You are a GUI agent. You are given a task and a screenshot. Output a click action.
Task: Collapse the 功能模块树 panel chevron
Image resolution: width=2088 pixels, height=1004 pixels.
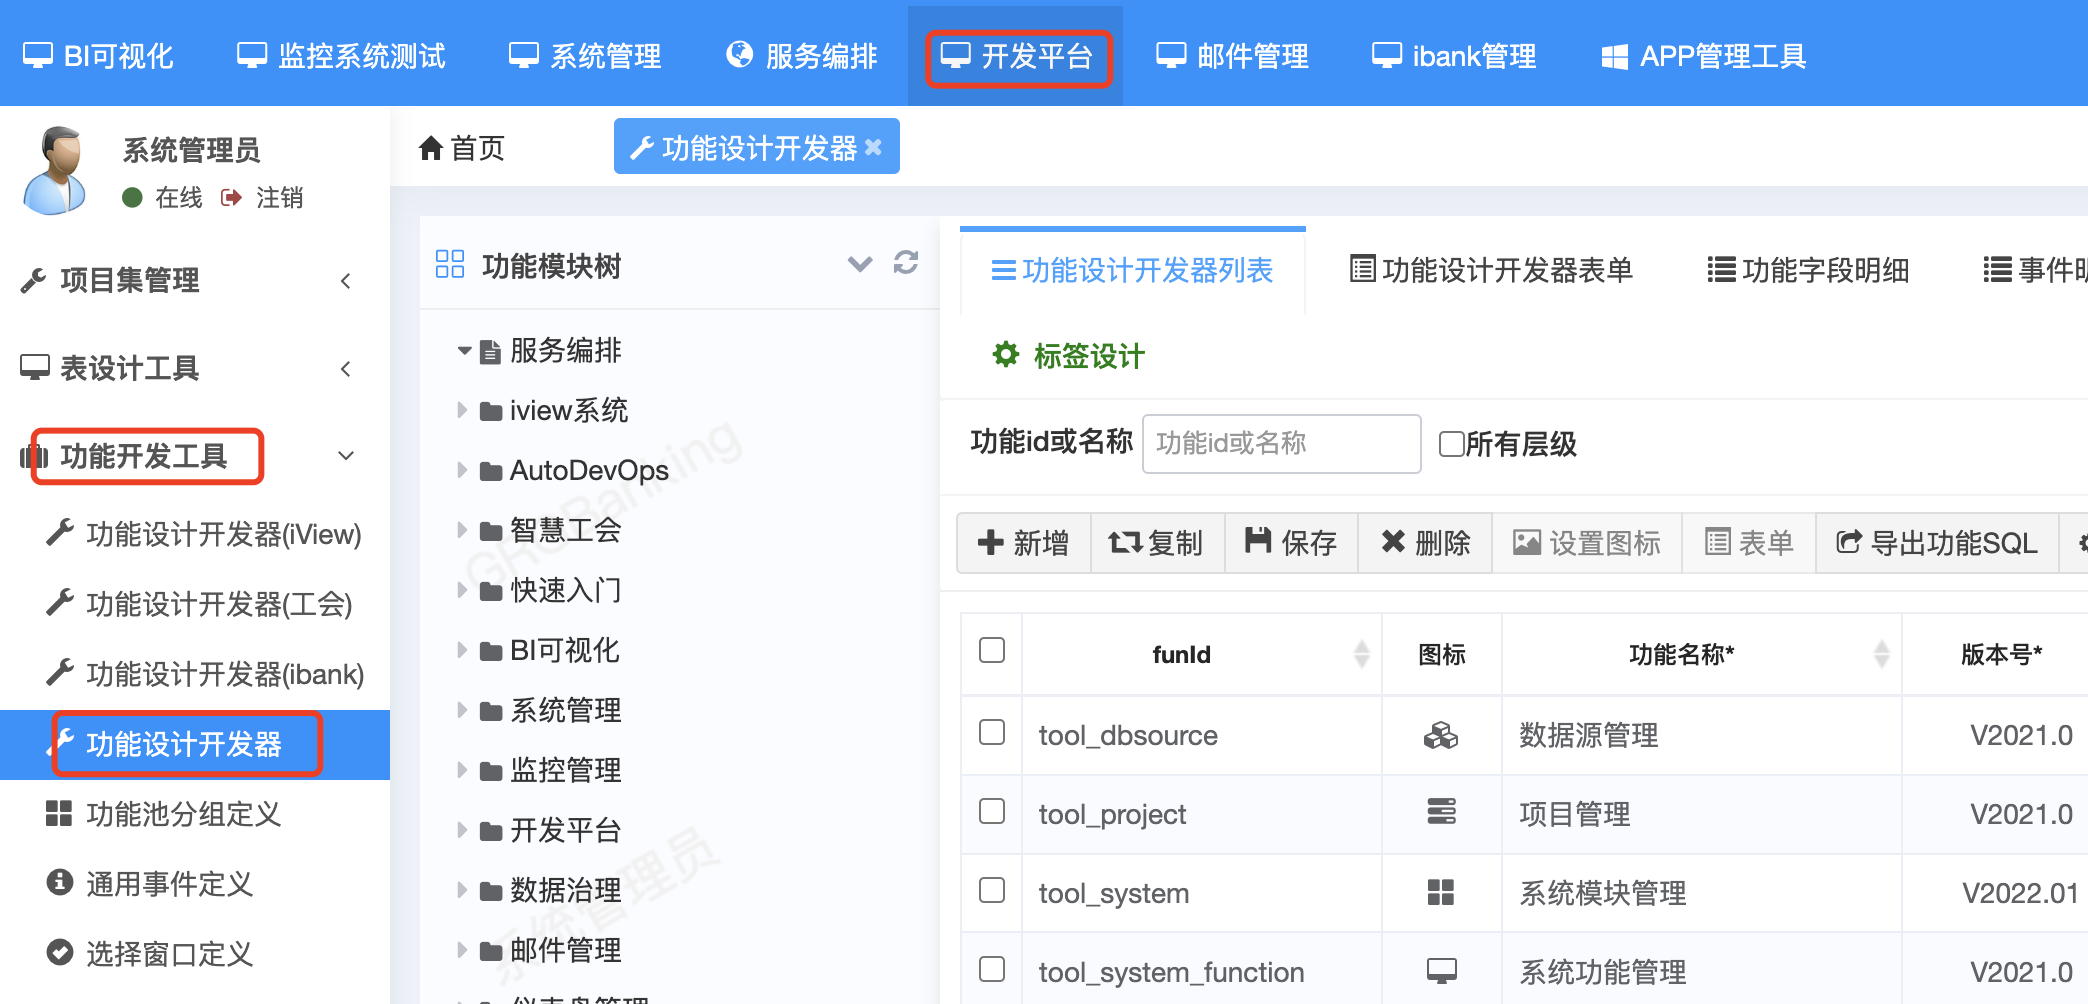(x=860, y=264)
